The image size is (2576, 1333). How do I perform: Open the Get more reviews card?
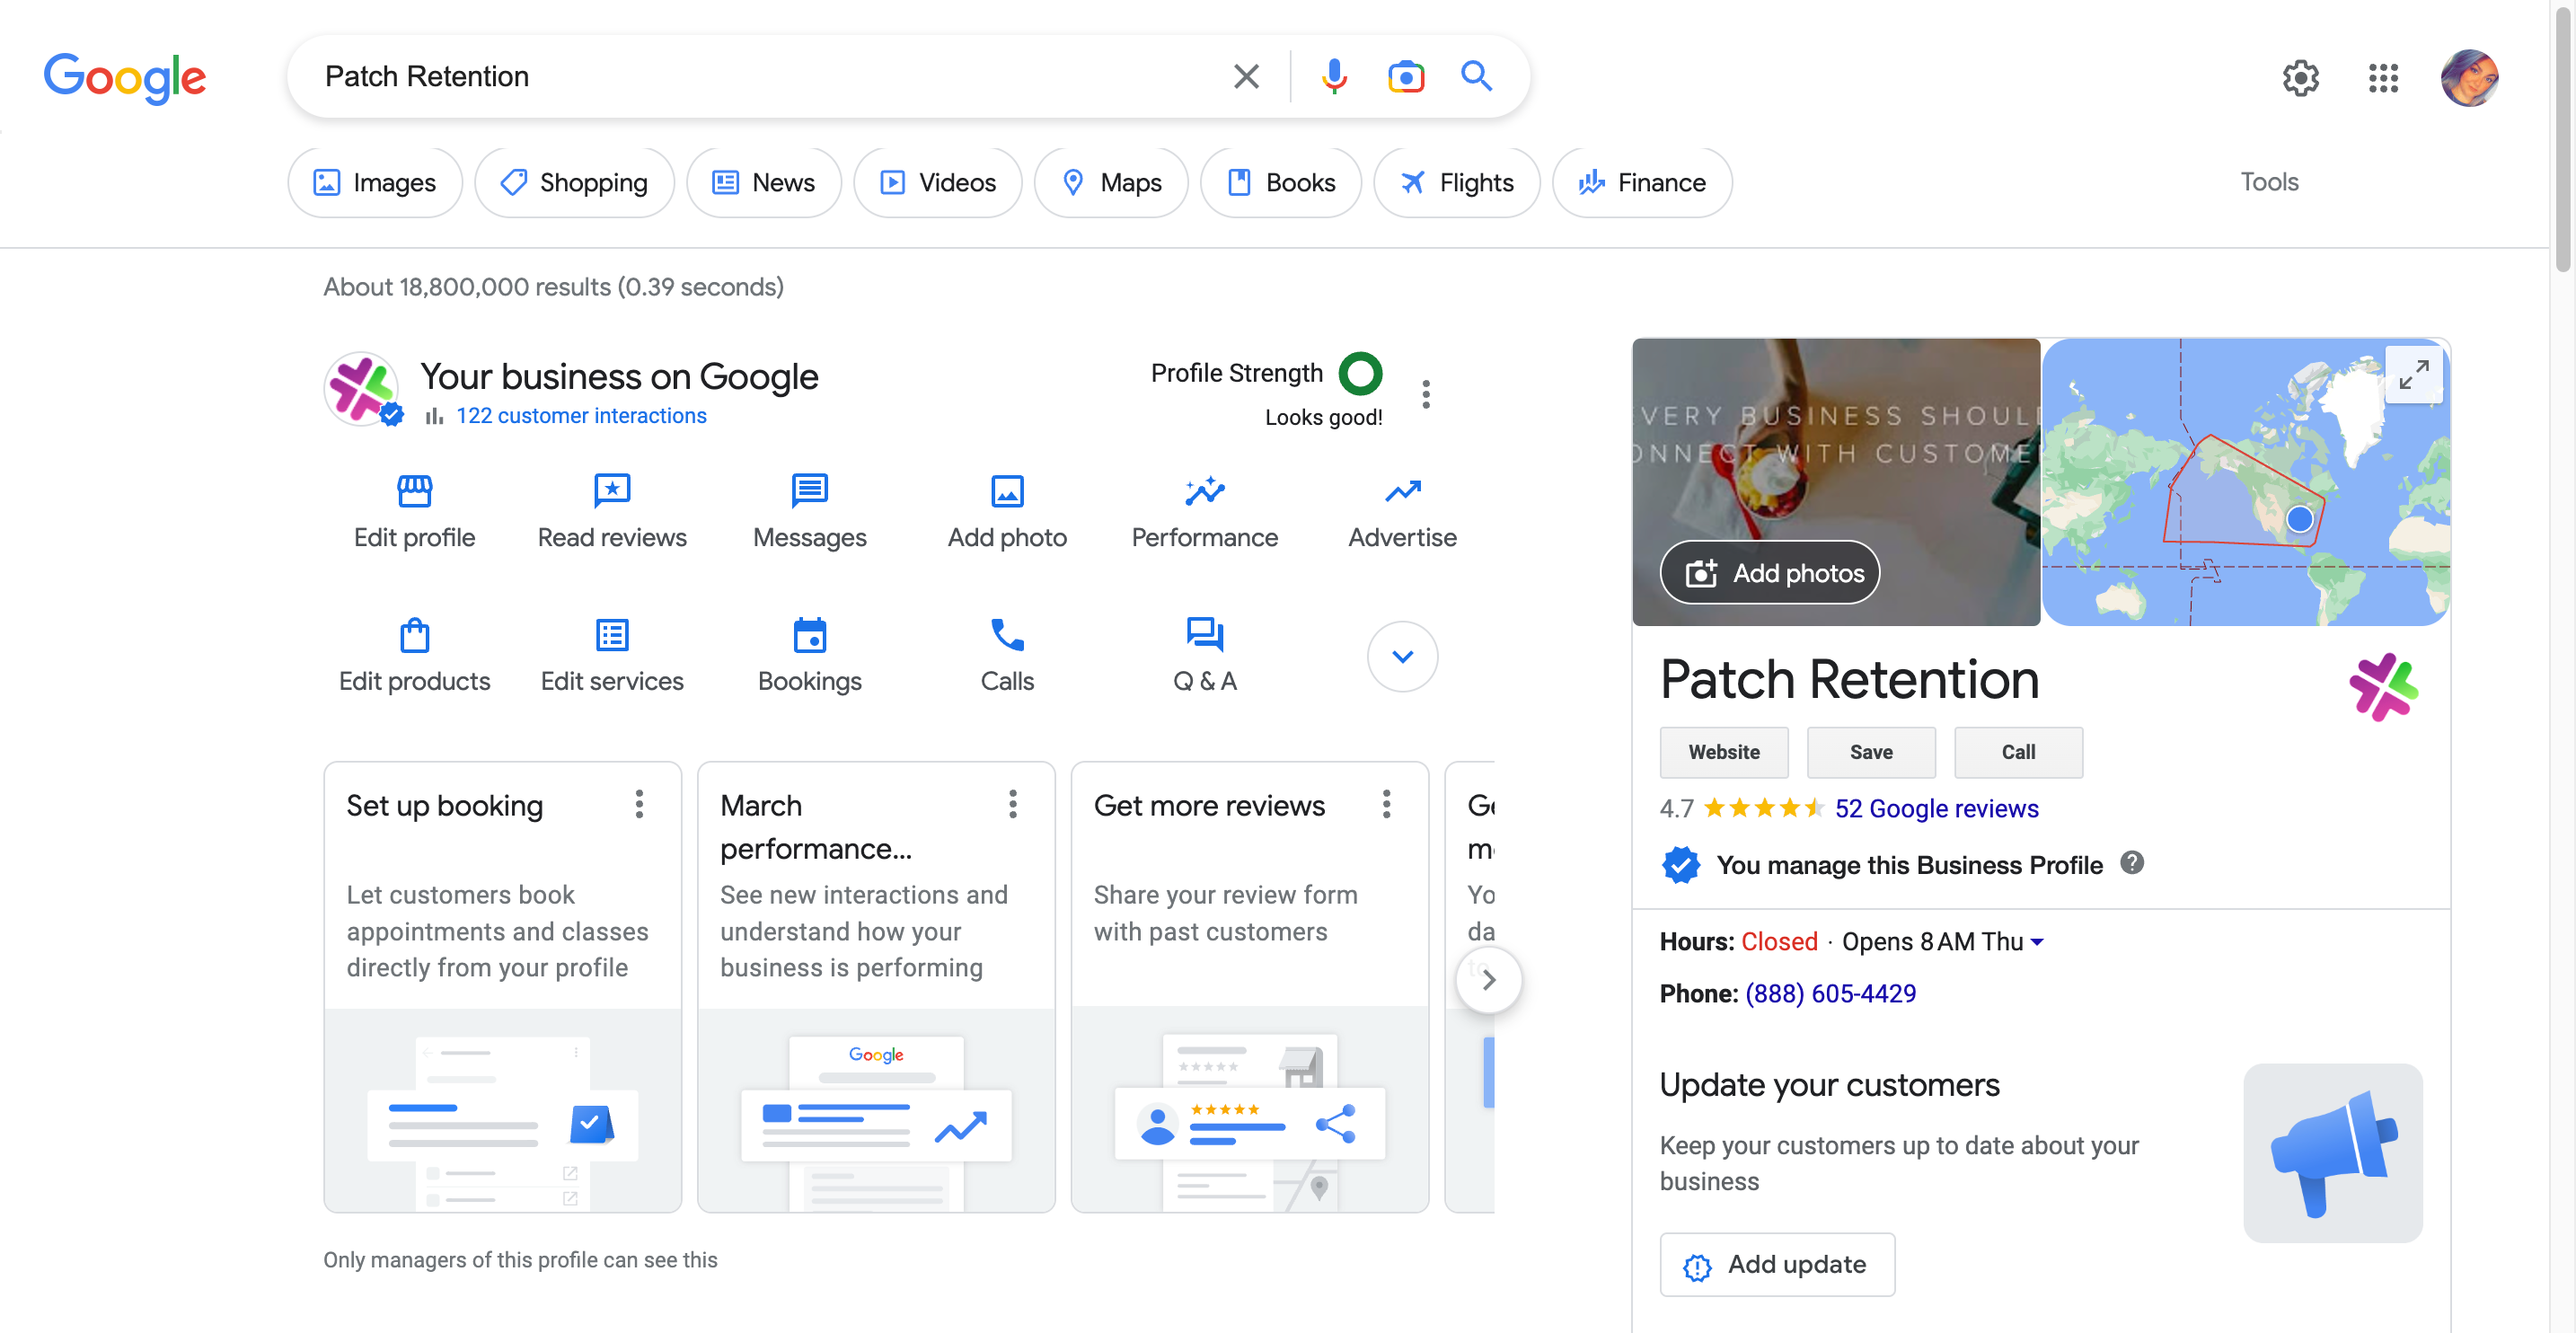[x=1249, y=987]
